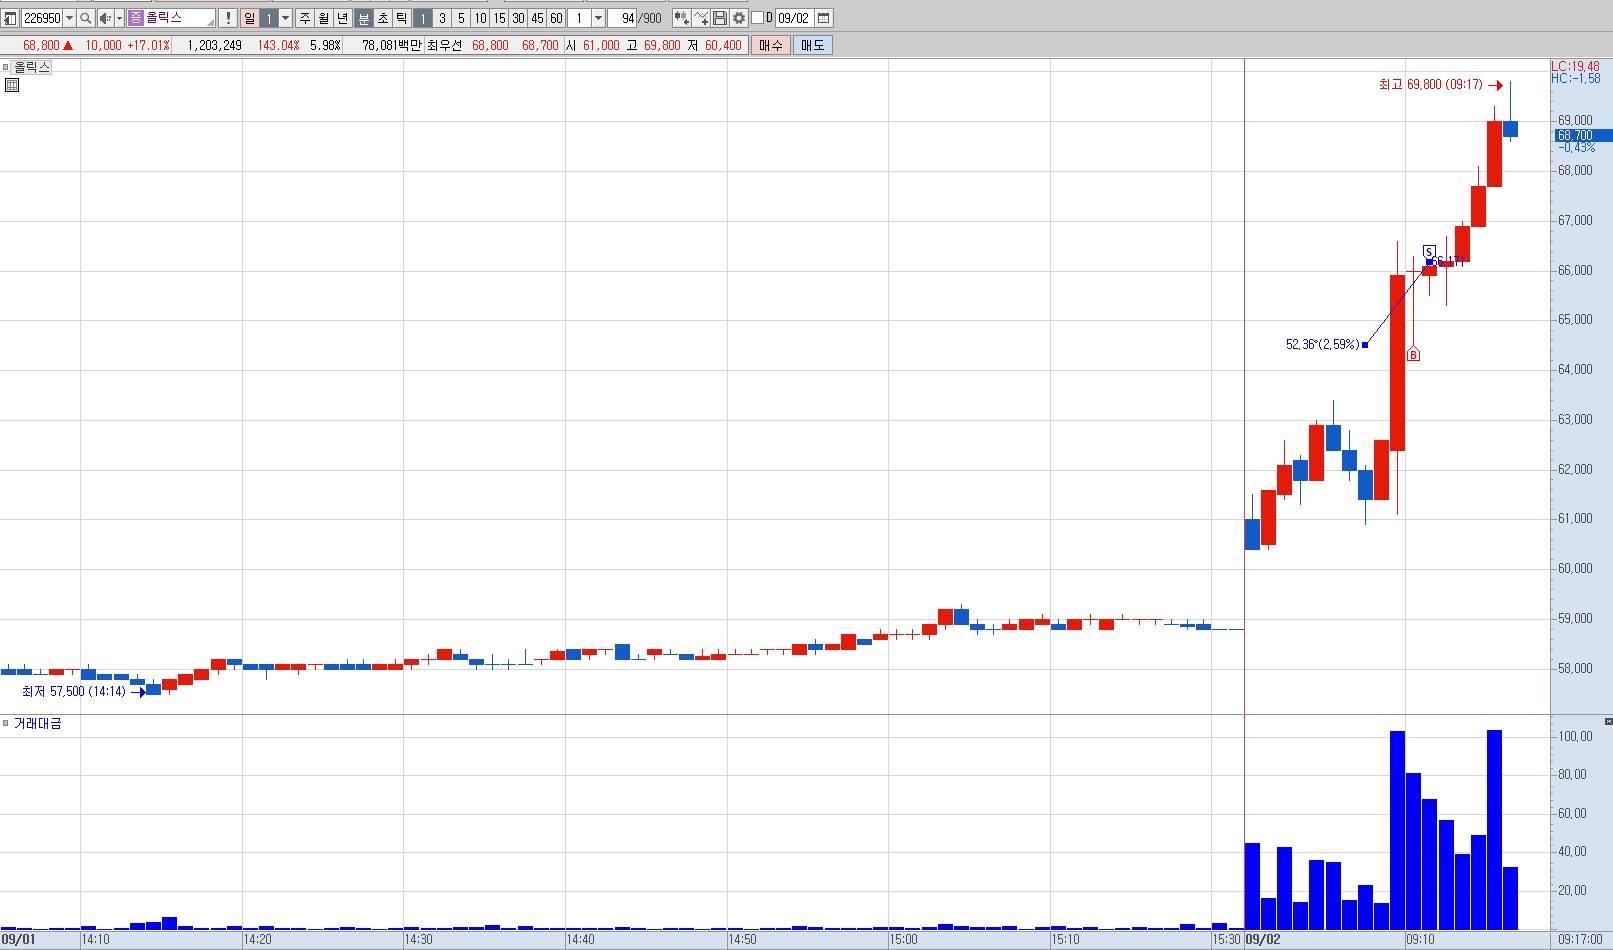Open the interval value dropdown arrow
The image size is (1613, 950).
(598, 18)
